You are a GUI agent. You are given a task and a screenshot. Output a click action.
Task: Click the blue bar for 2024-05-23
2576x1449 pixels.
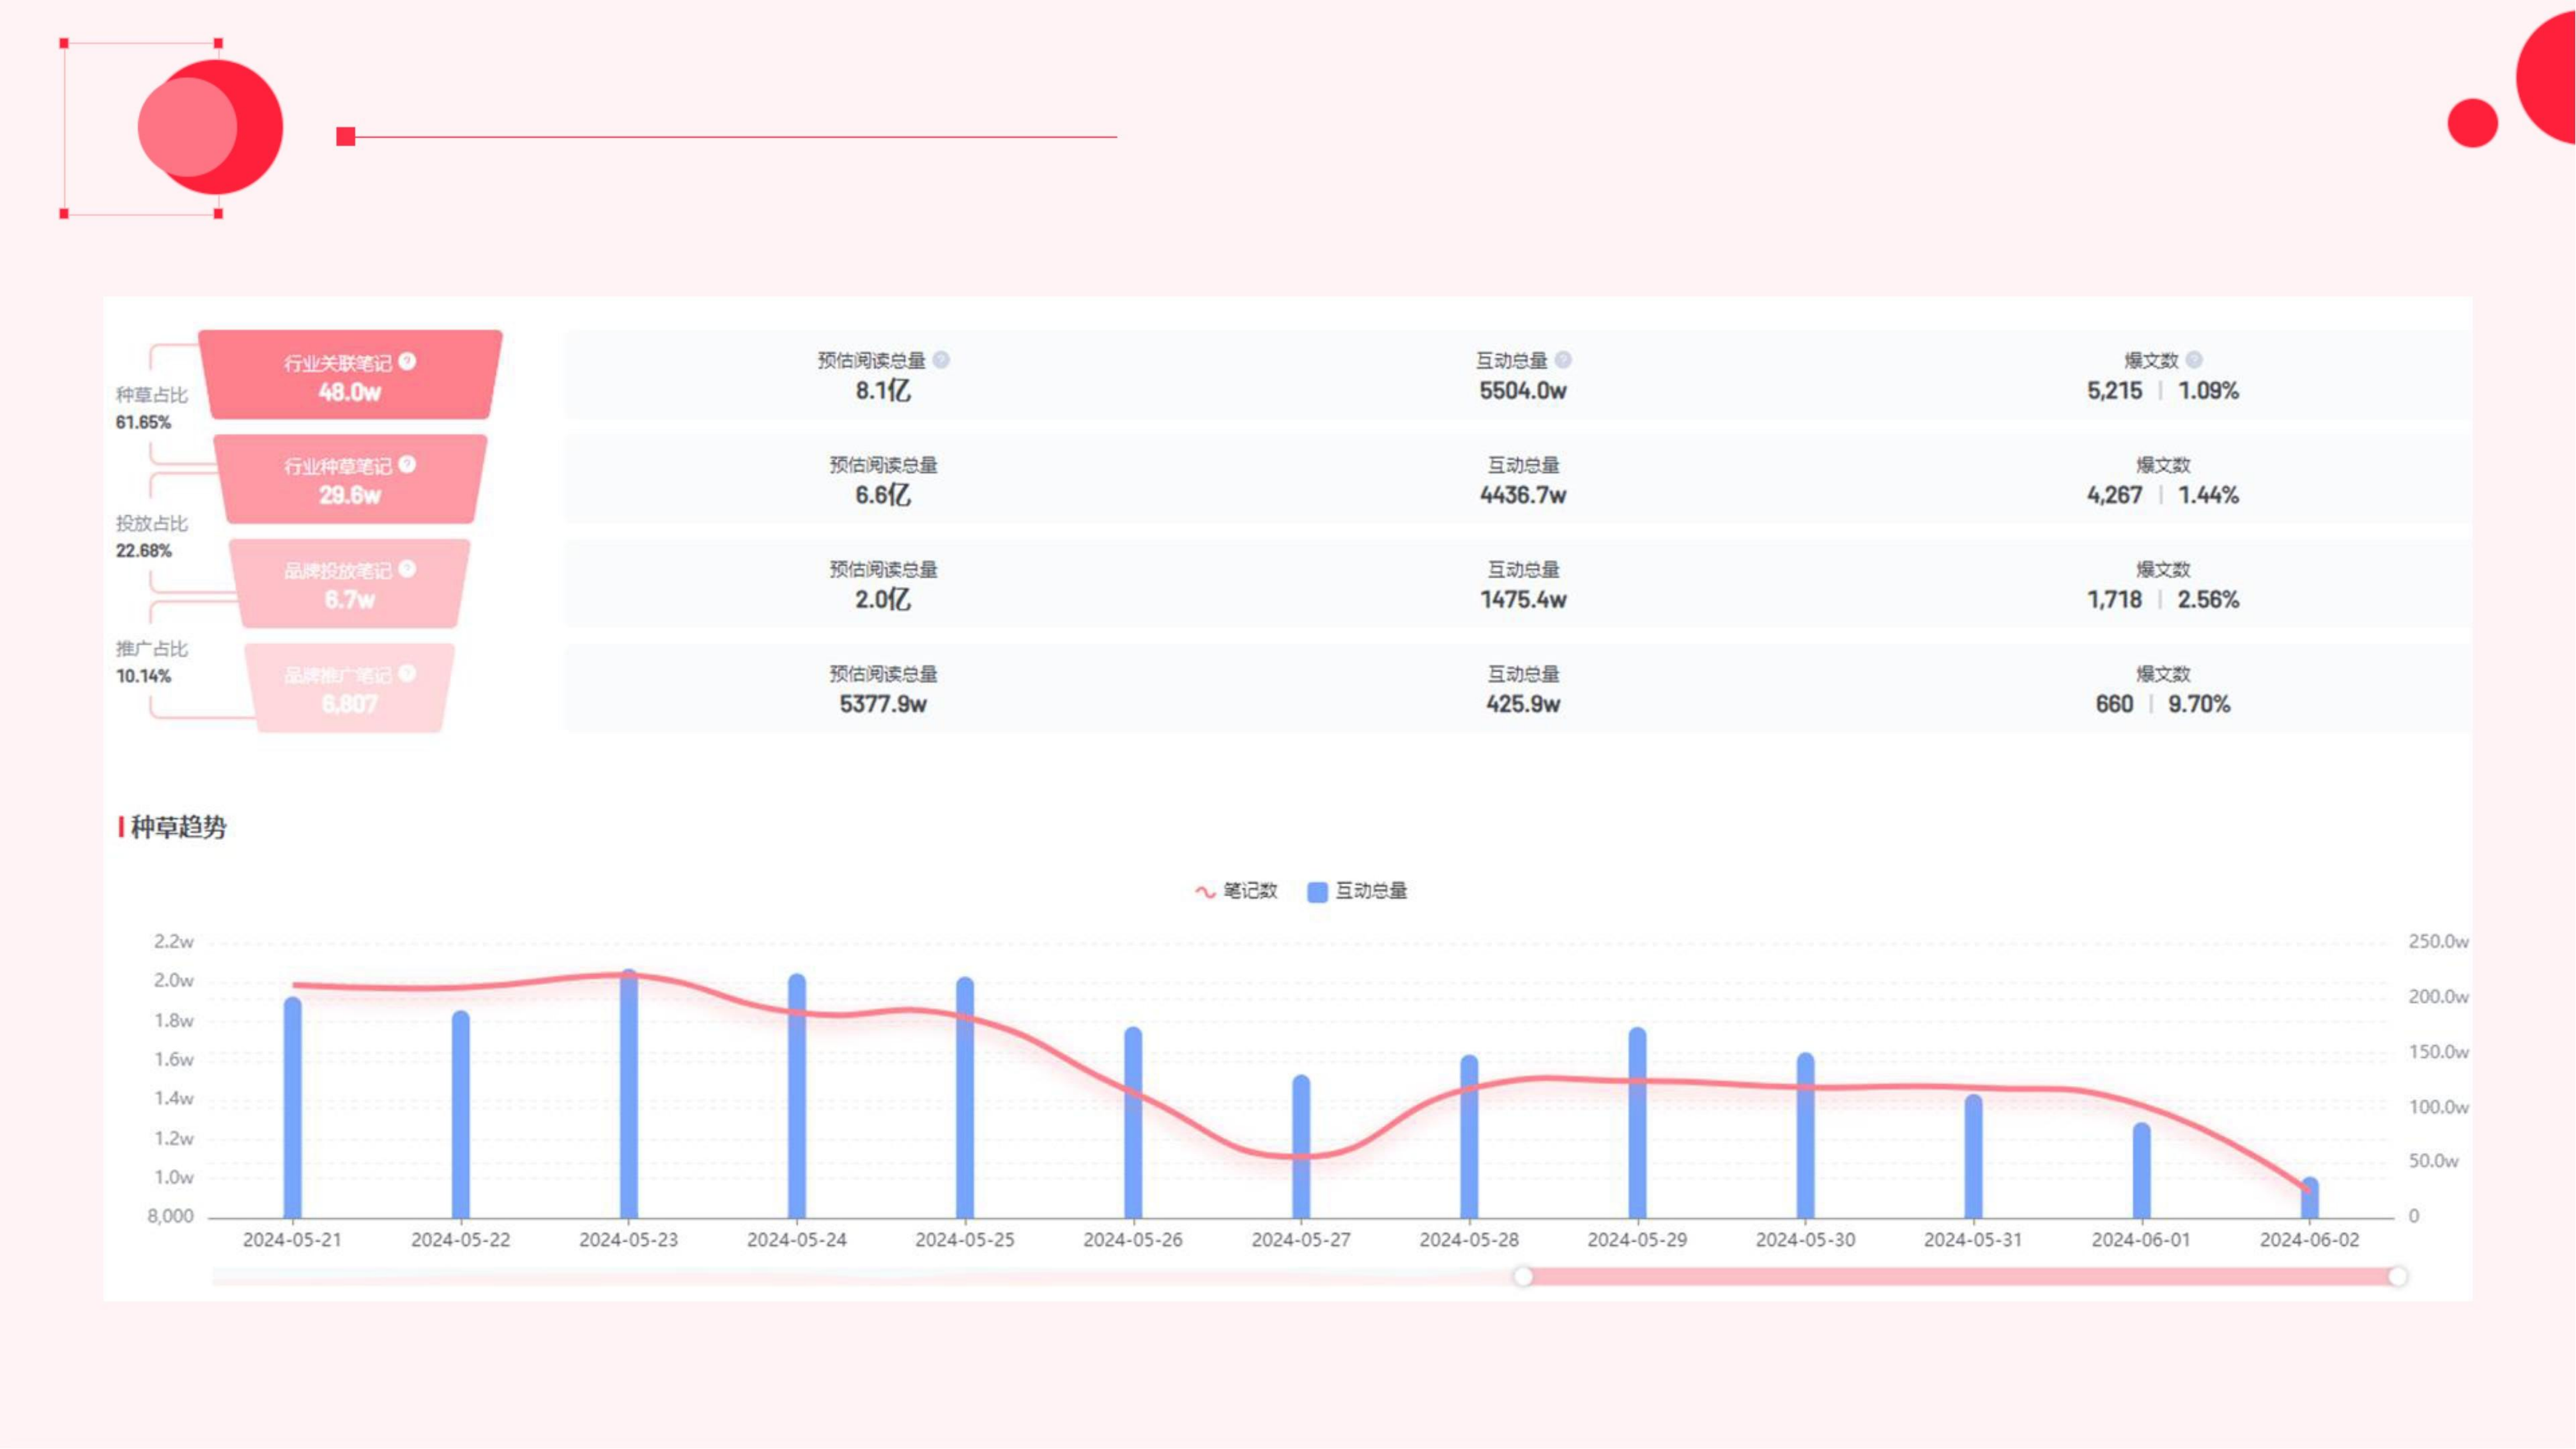(629, 1100)
